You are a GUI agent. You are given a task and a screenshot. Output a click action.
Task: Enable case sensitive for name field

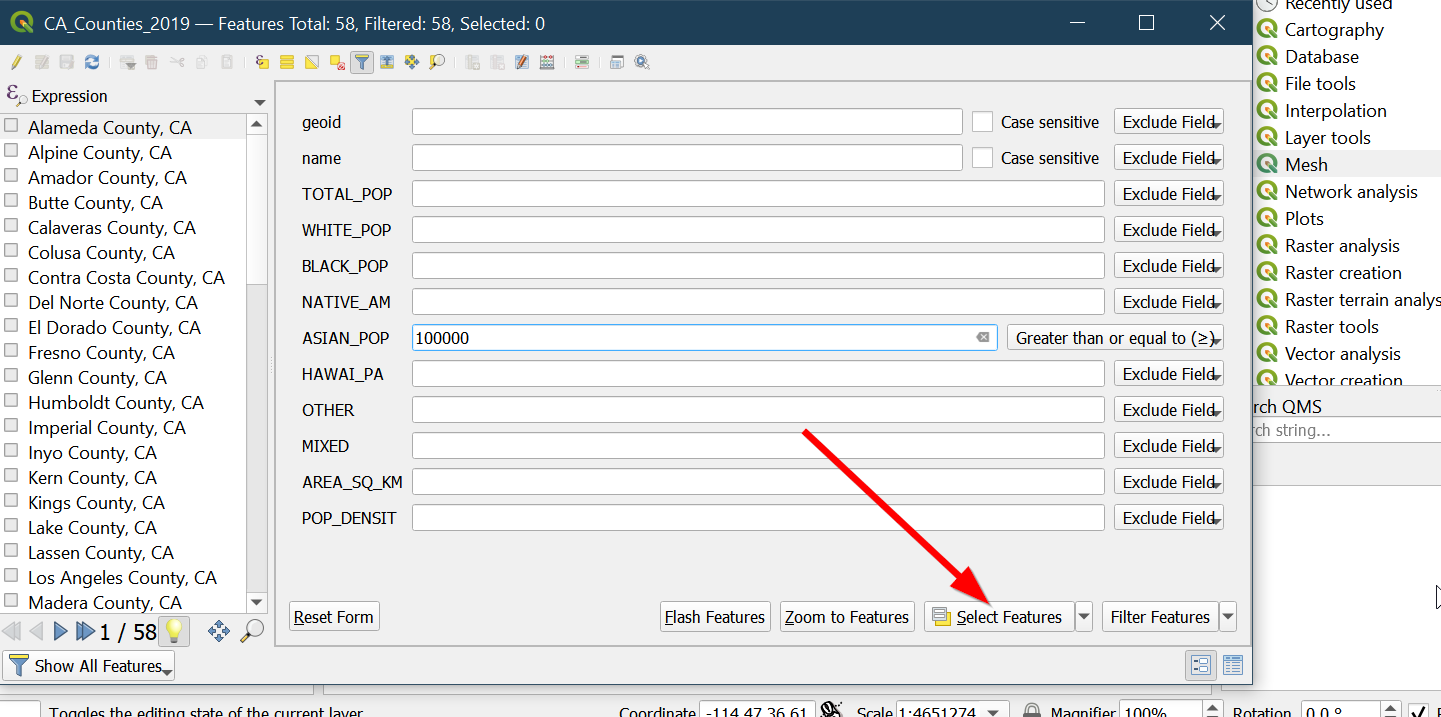[x=983, y=158]
